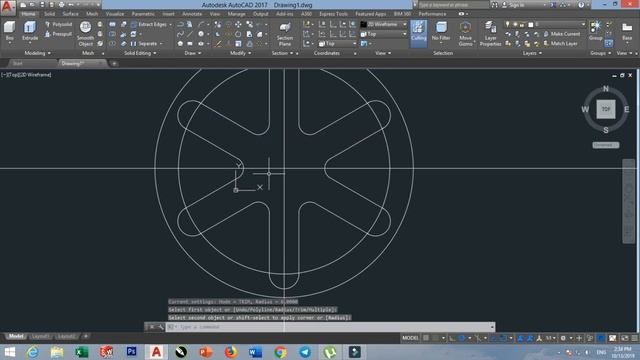Click the viewport label Top 2D Wireframe
640x360 pixels.
click(x=26, y=75)
